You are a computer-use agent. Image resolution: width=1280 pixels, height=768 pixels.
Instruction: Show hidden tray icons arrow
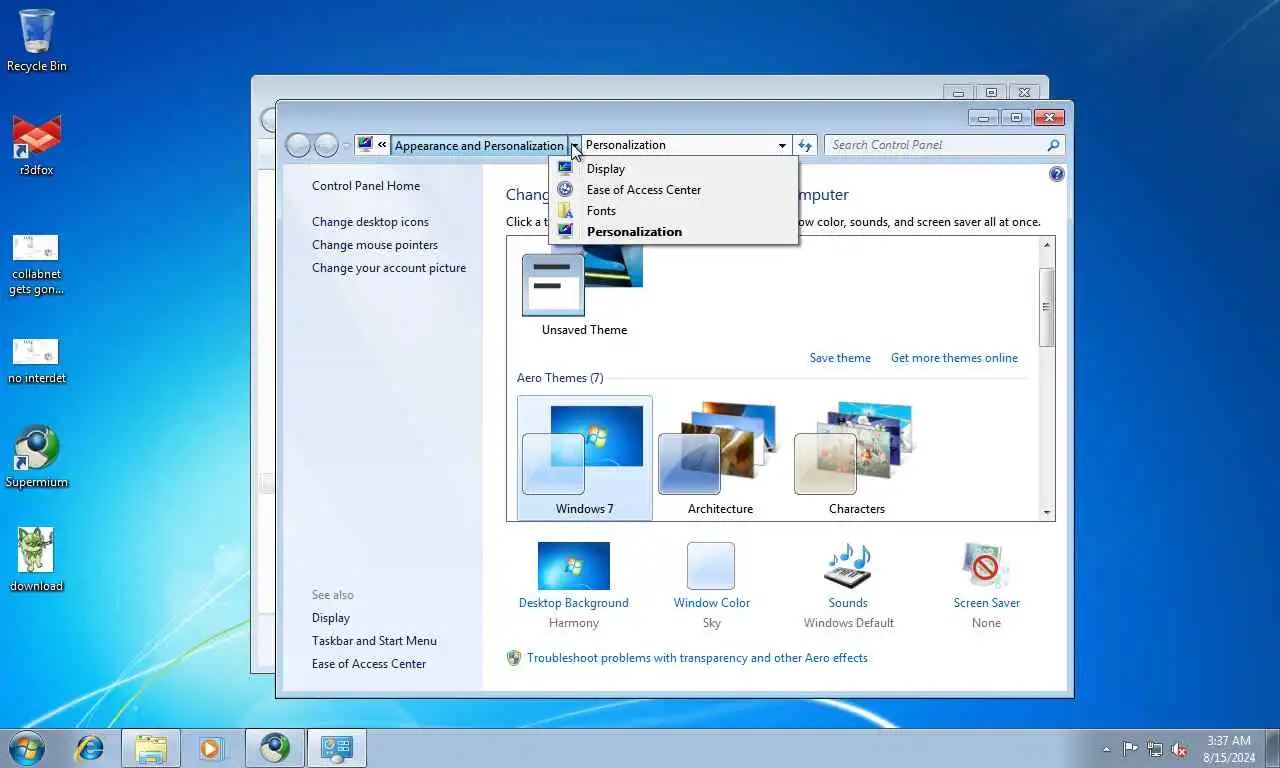(x=1106, y=749)
